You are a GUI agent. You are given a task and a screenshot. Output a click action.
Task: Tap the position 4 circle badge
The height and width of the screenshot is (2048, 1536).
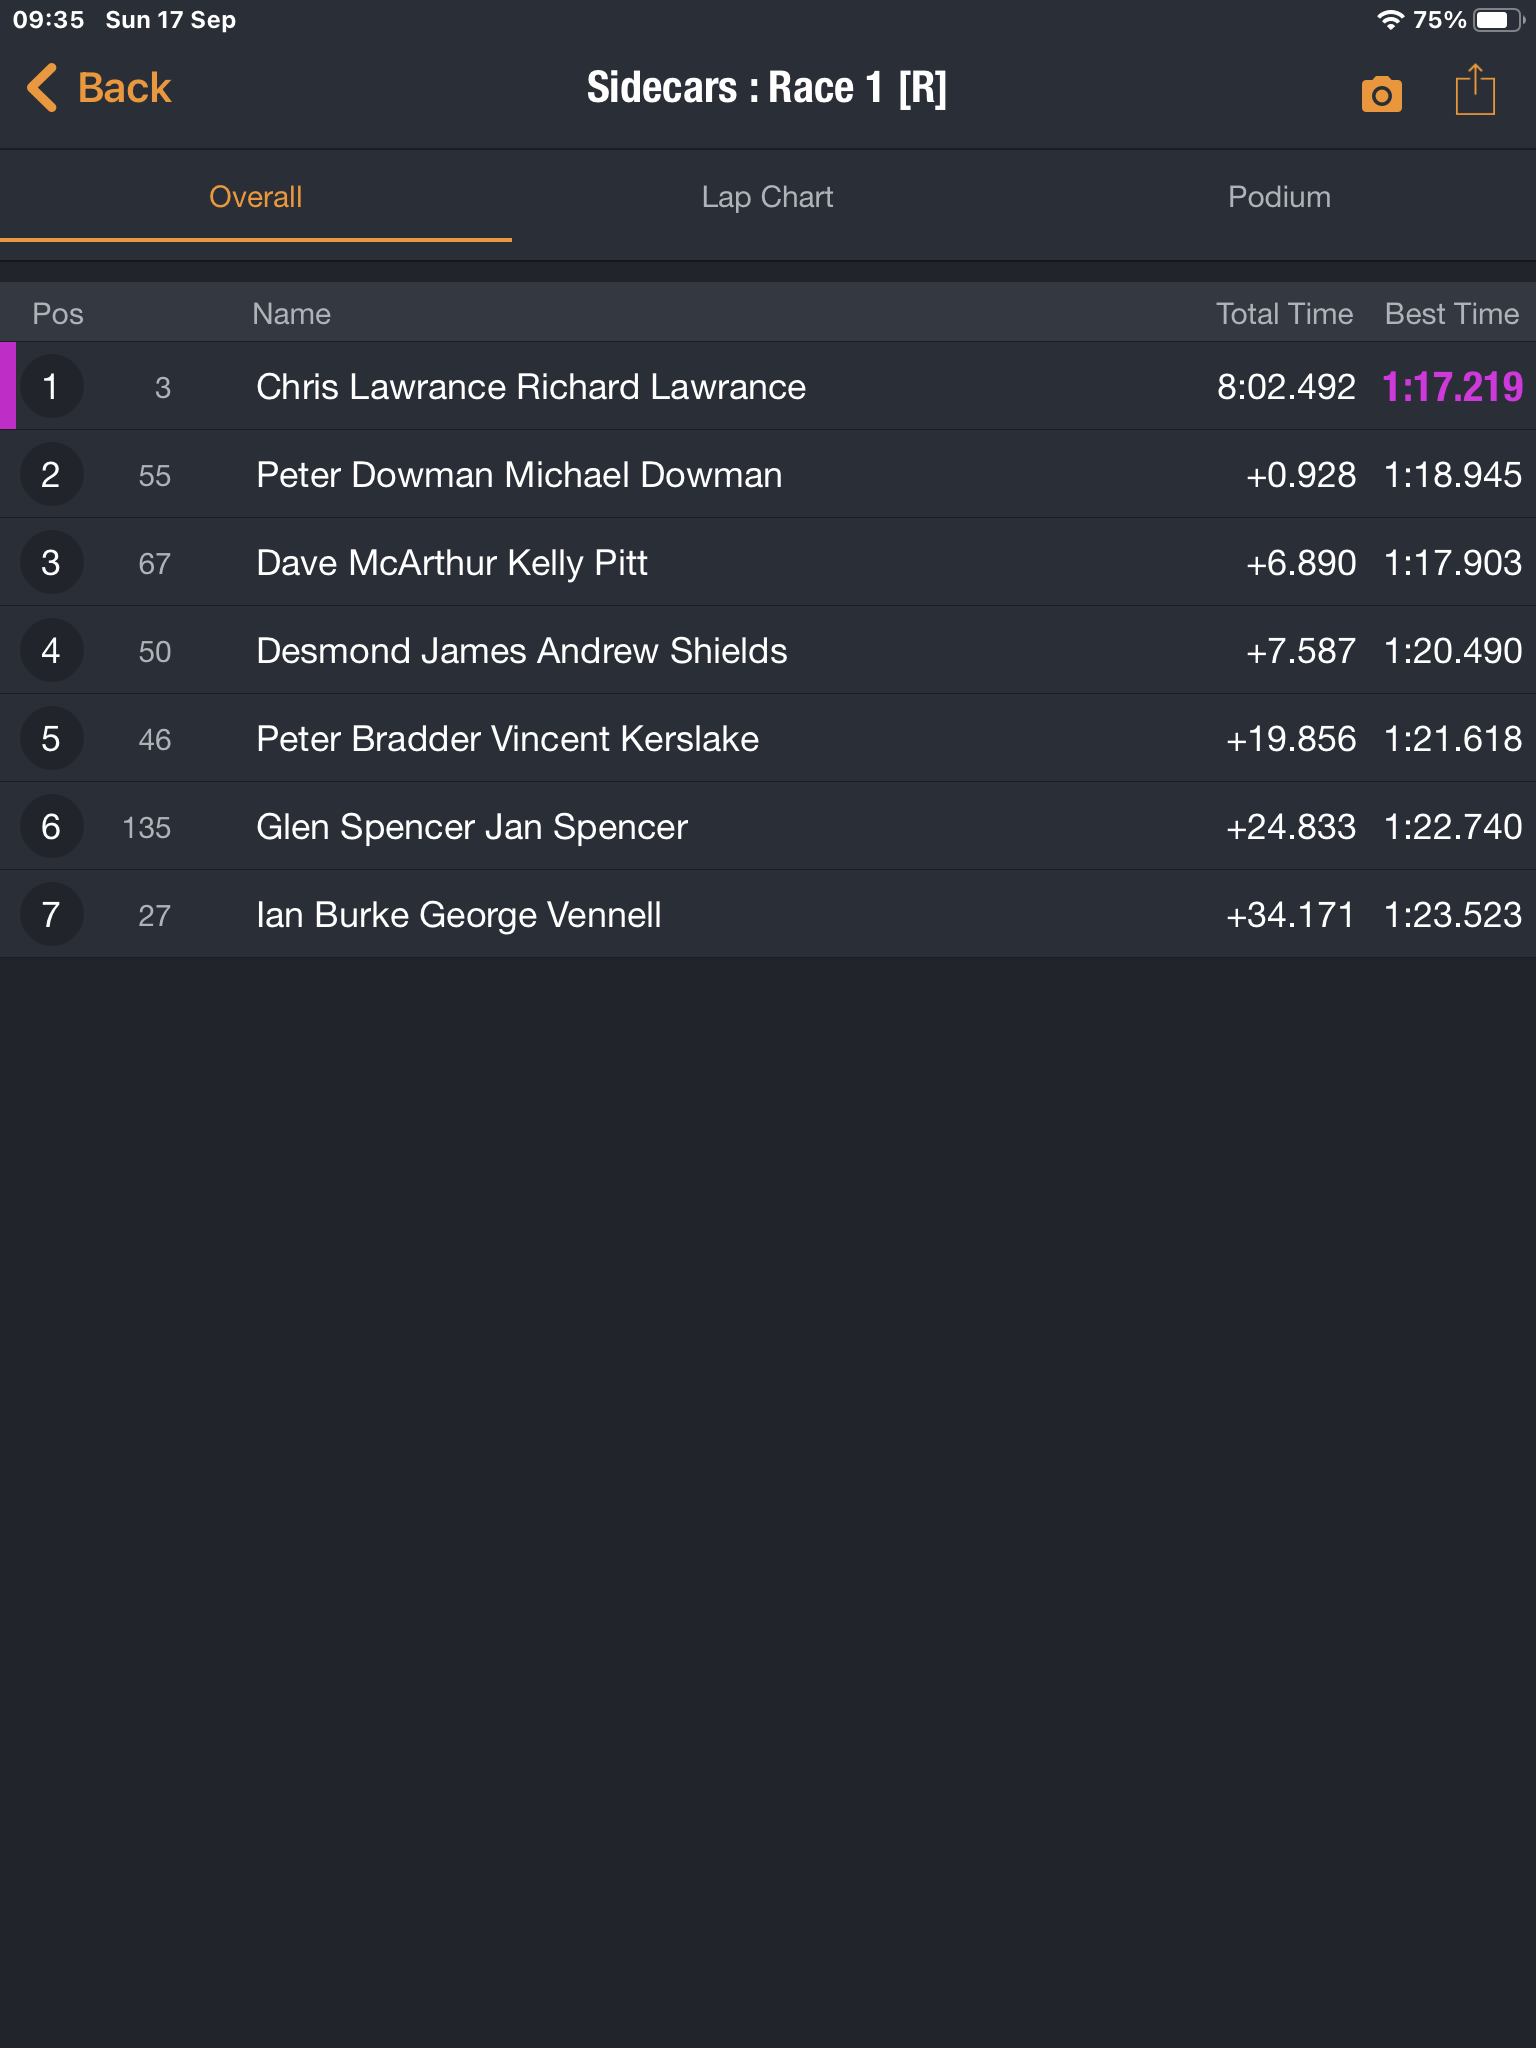51,651
